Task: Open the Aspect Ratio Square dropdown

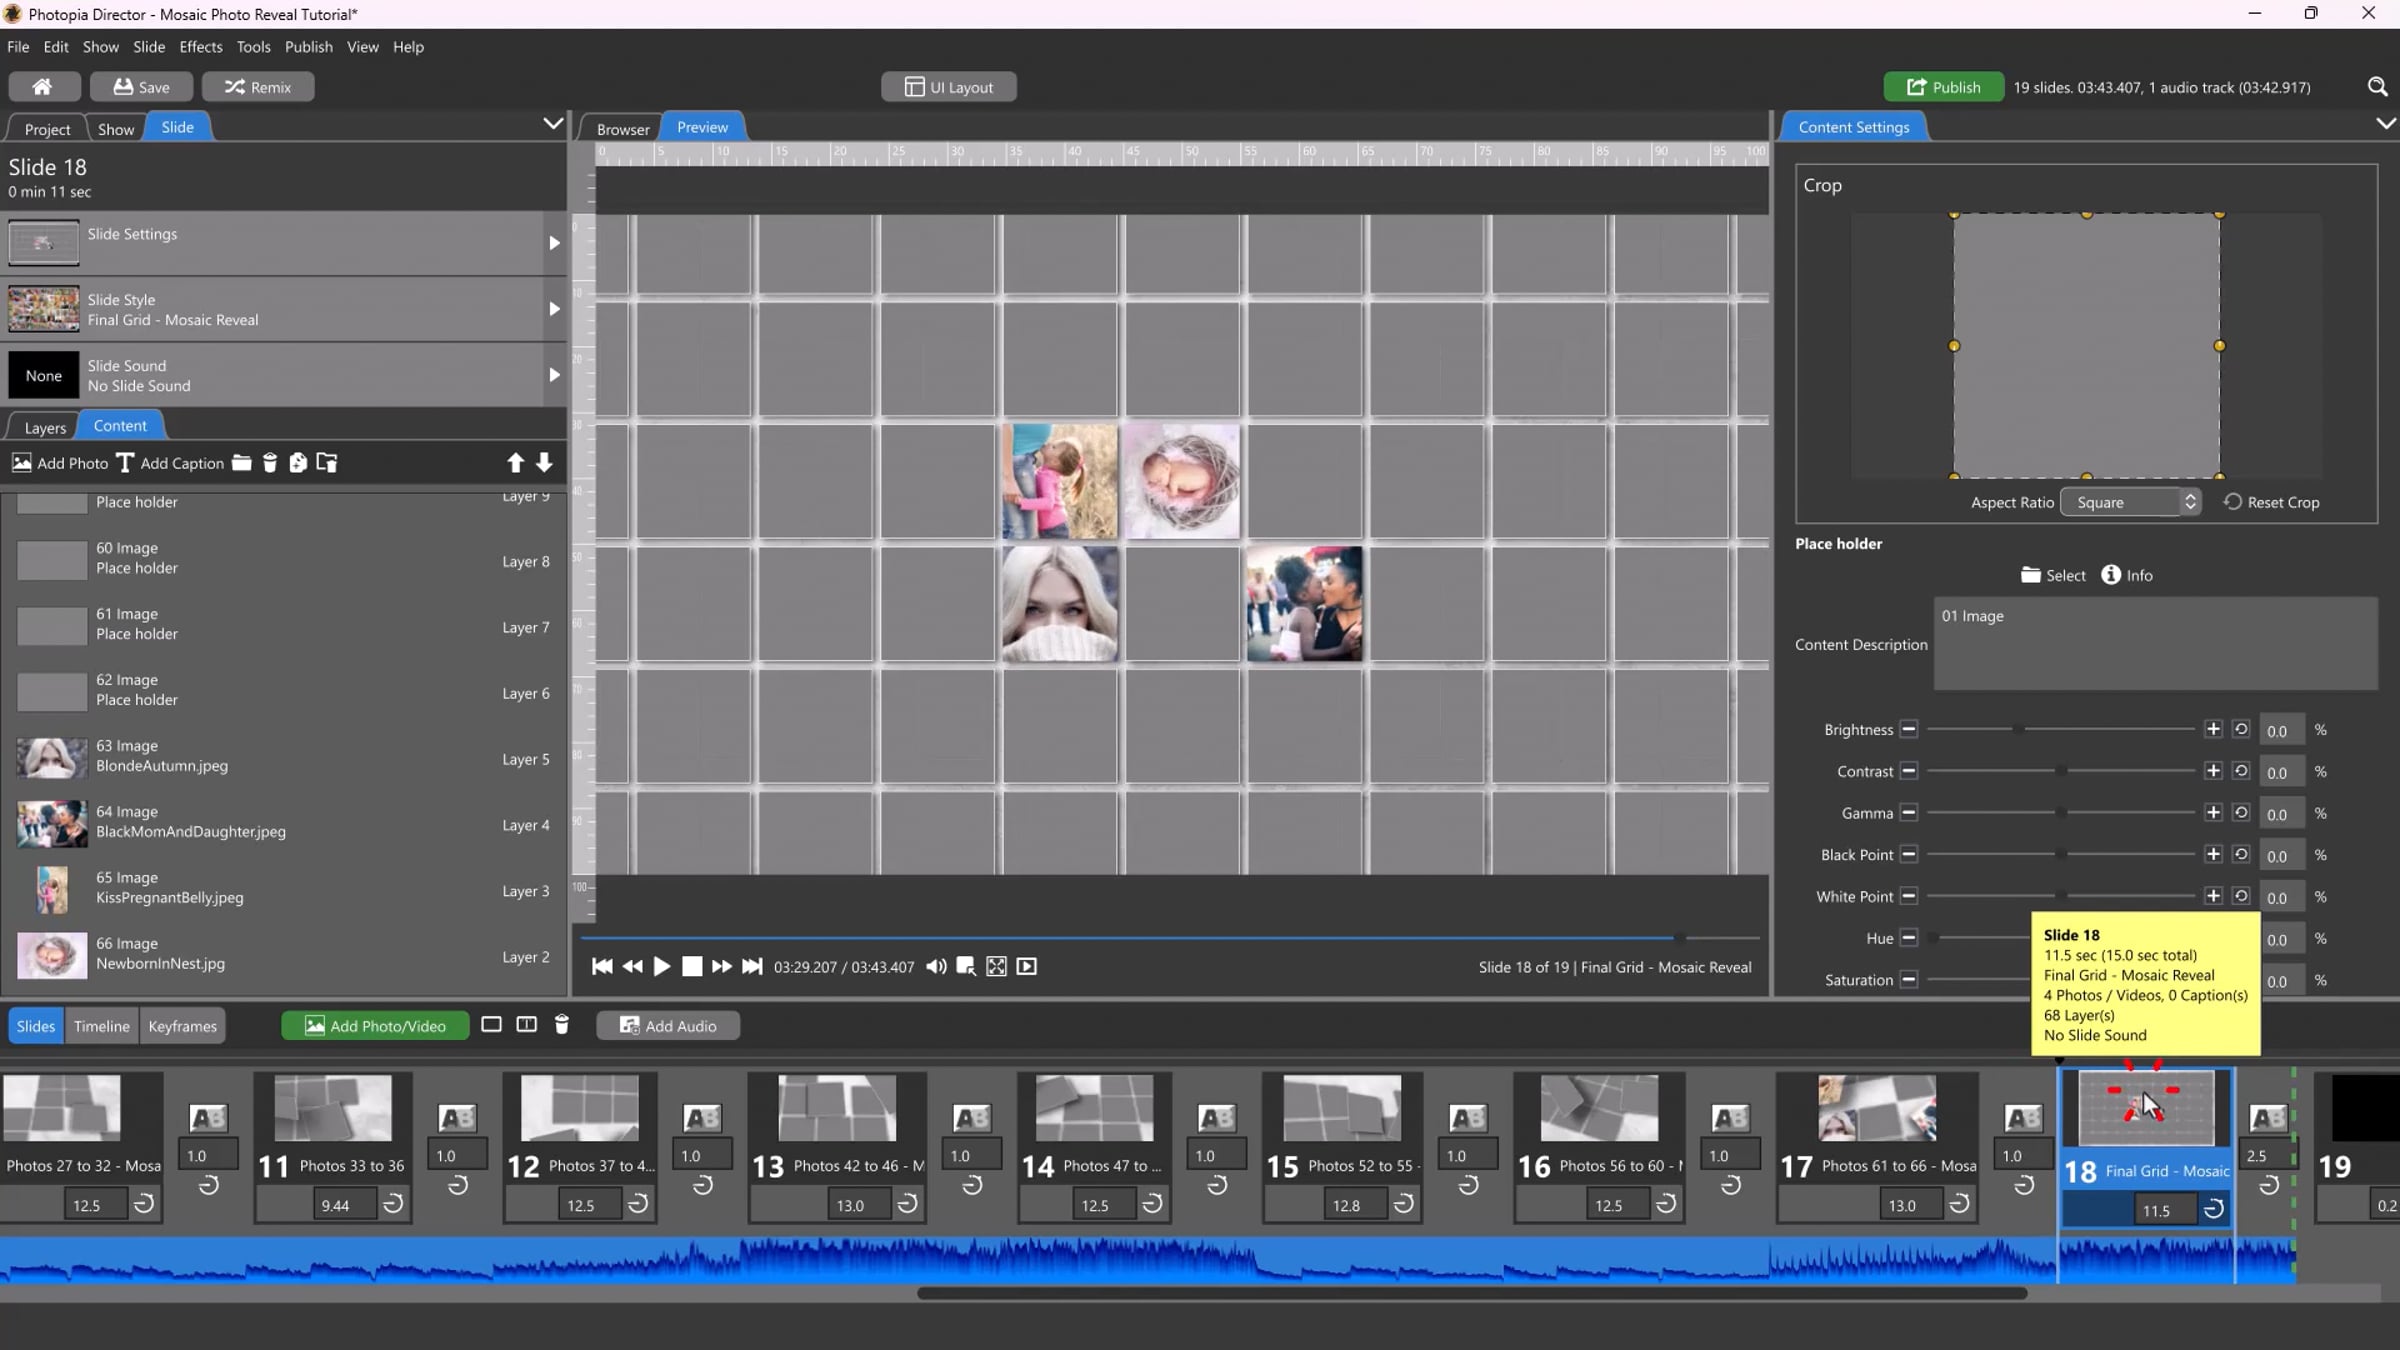Action: pyautogui.click(x=2130, y=502)
